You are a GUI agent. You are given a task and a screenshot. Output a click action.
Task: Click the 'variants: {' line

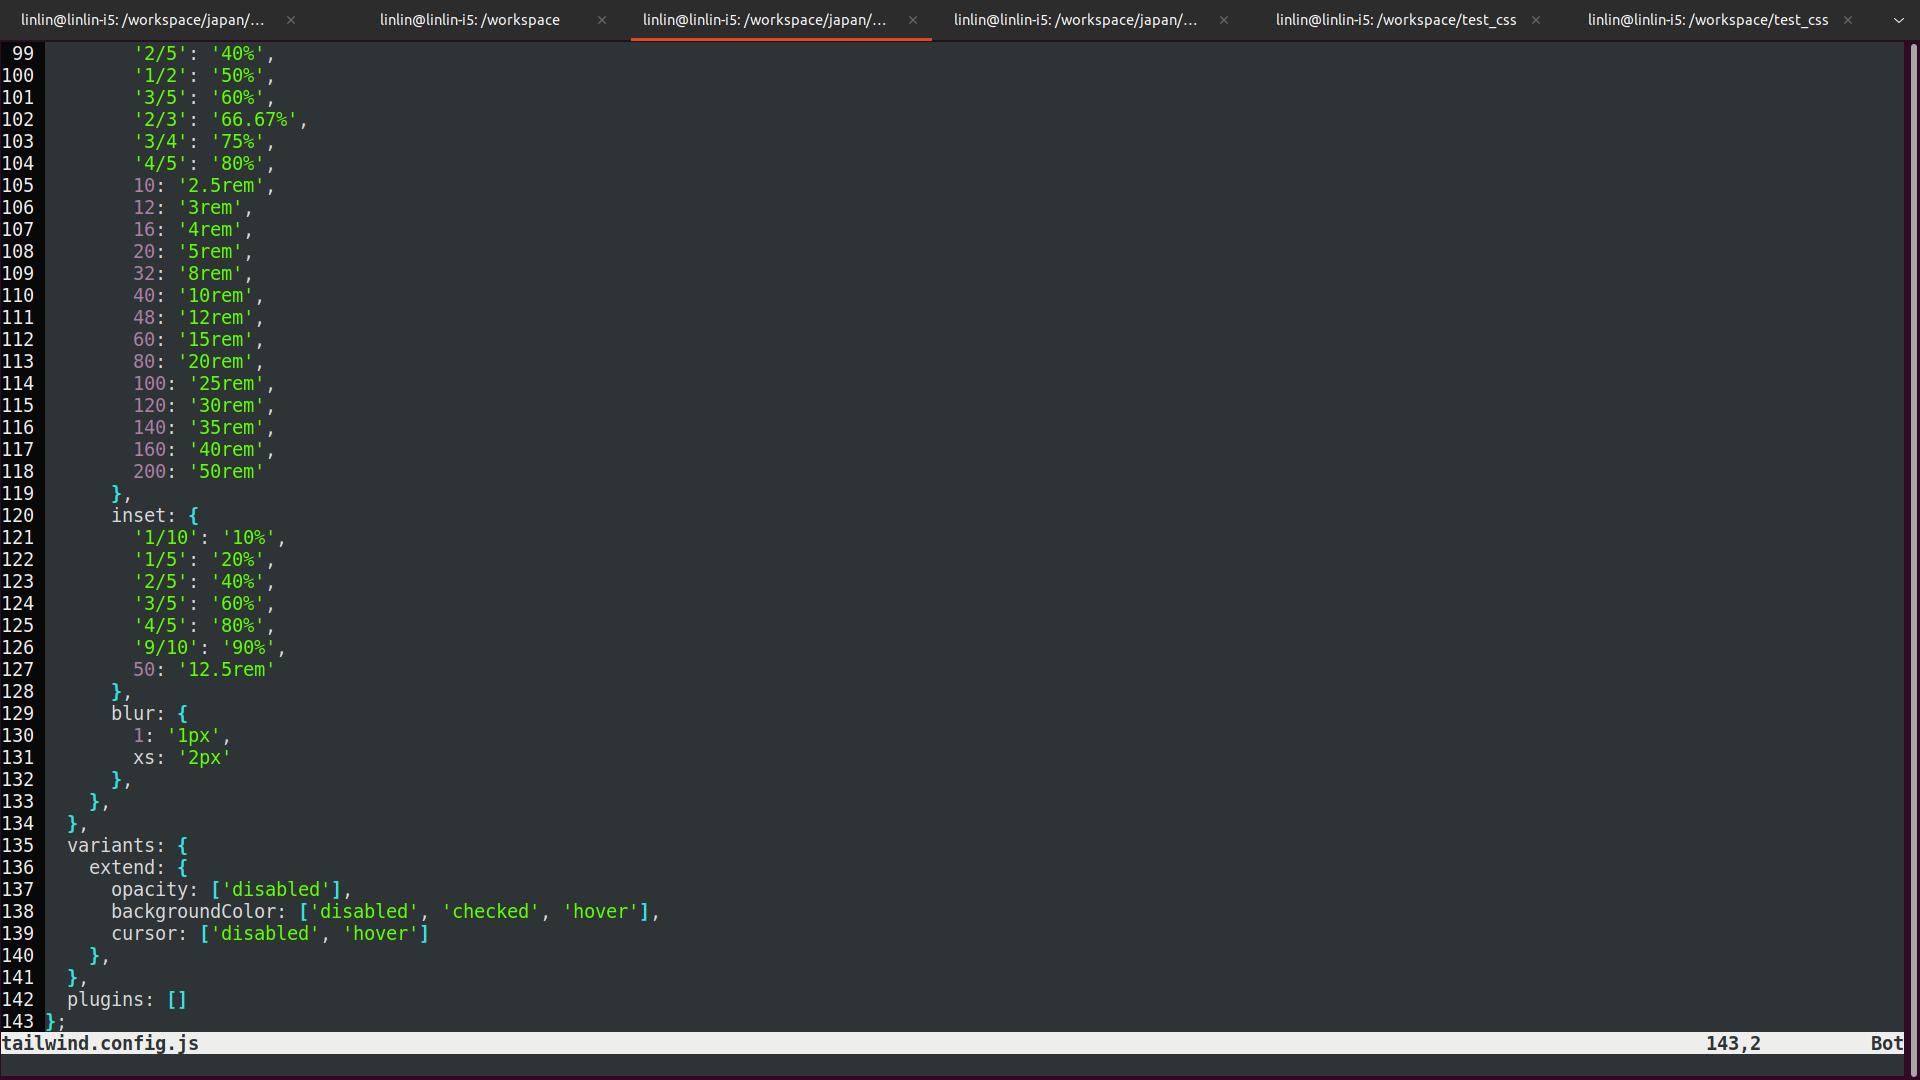(127, 846)
